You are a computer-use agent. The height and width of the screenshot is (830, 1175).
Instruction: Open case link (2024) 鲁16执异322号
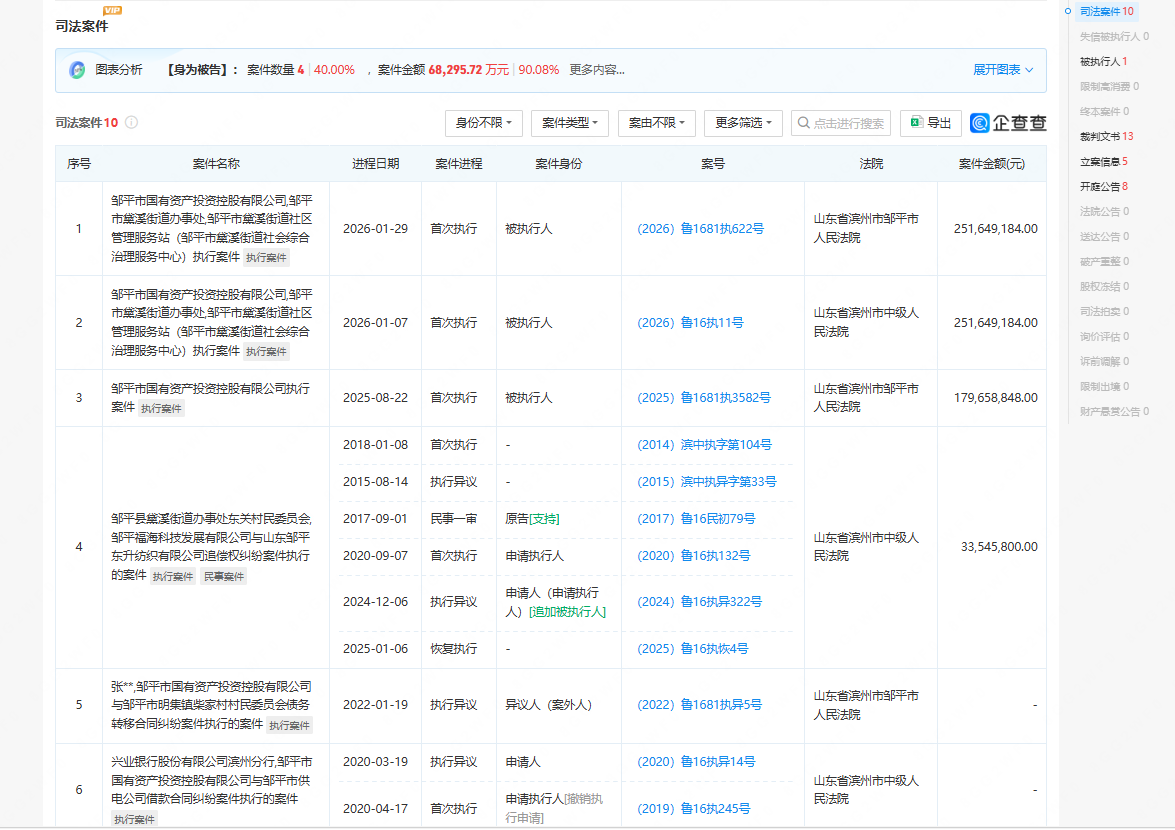click(x=699, y=602)
